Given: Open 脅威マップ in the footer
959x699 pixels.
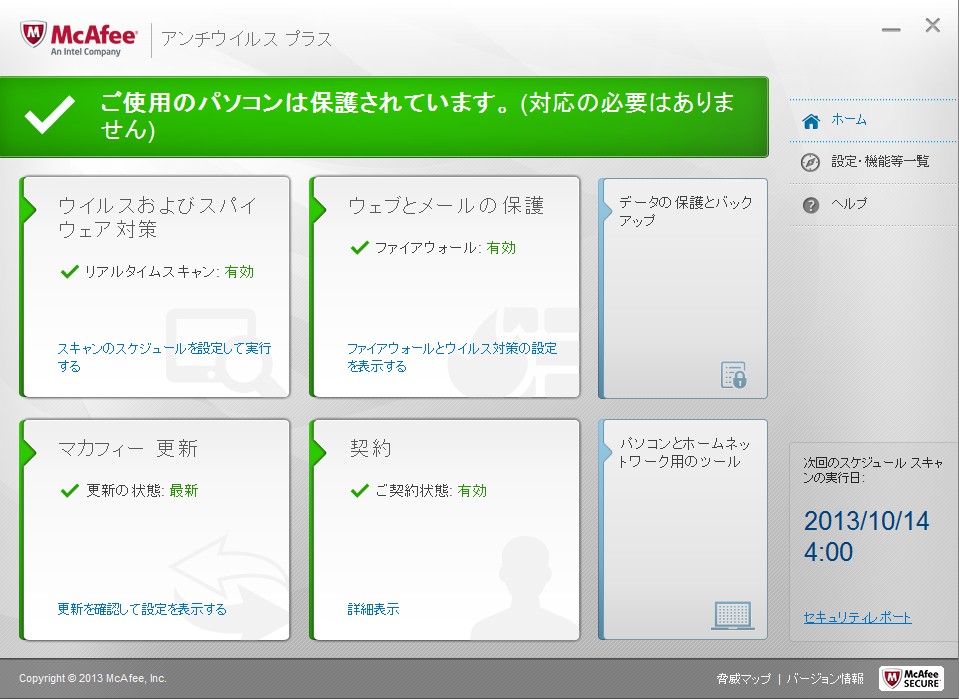Looking at the screenshot, I should (744, 678).
